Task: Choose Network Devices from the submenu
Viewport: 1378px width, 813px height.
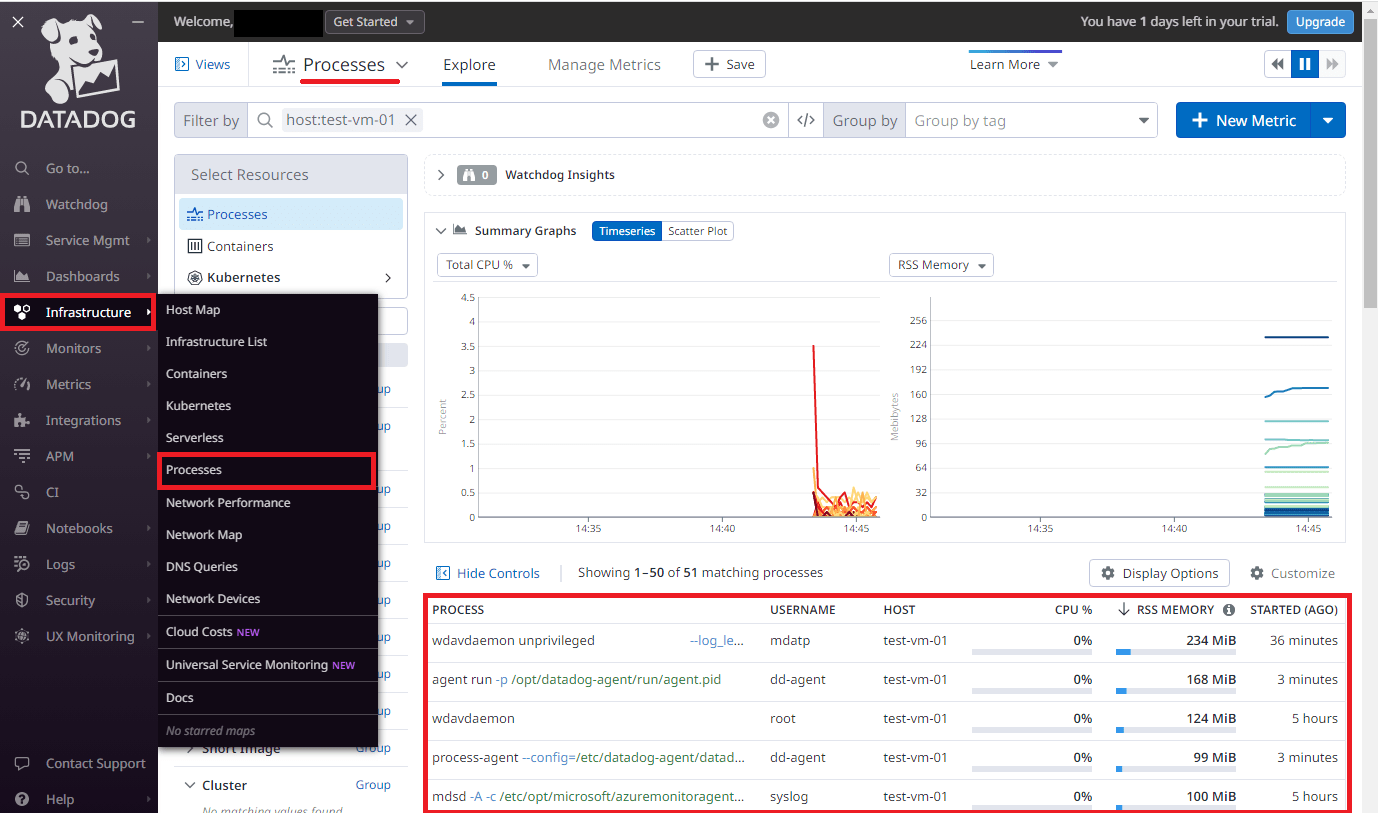Action: (213, 599)
